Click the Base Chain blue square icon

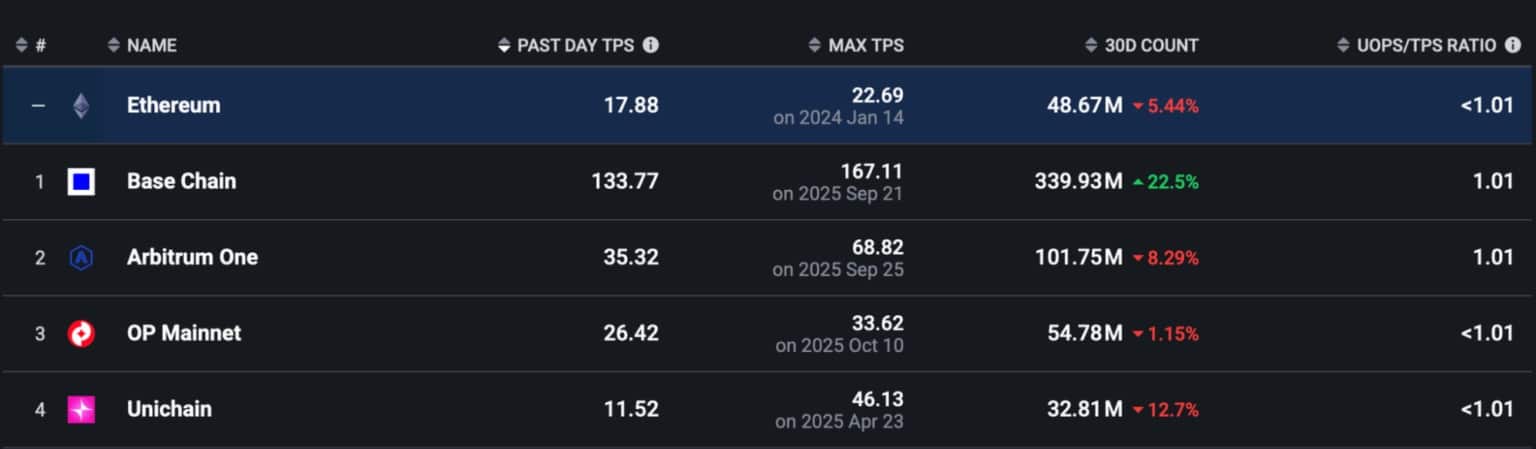81,182
